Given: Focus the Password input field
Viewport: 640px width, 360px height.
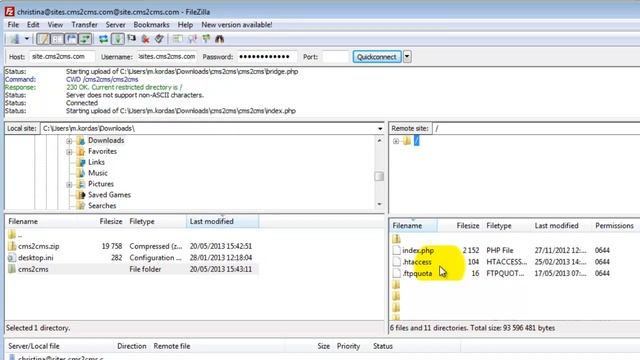Looking at the screenshot, I should click(267, 57).
